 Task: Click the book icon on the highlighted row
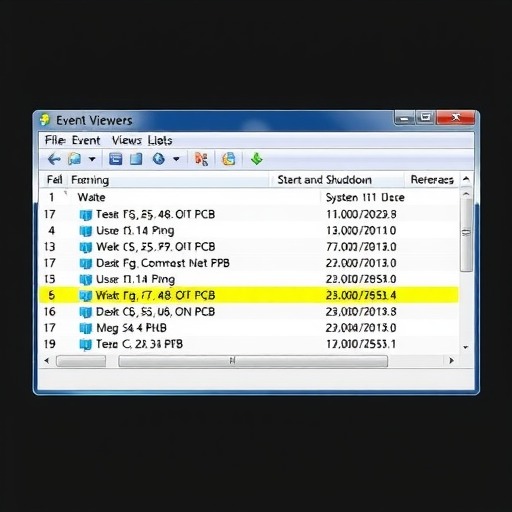coord(86,296)
